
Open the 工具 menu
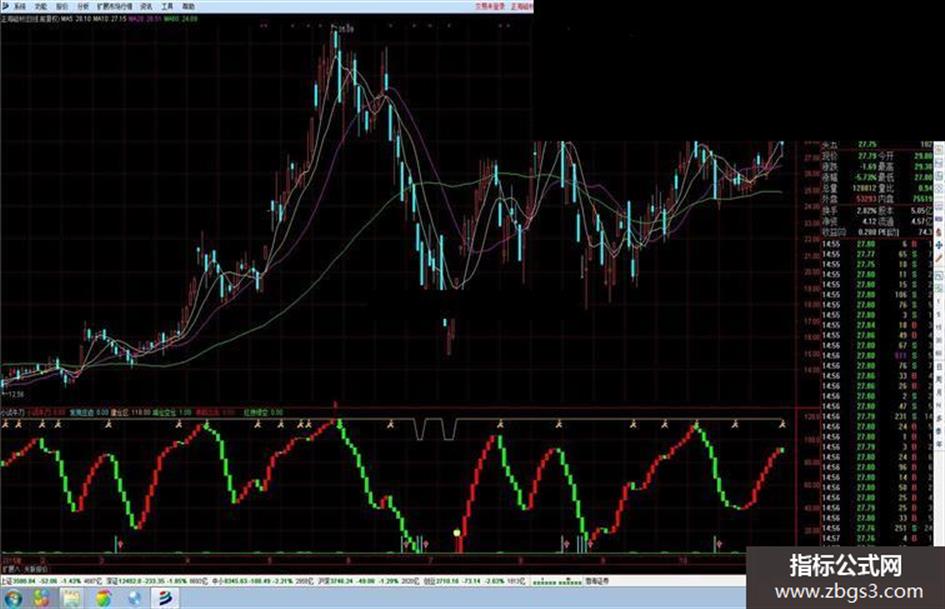167,7
